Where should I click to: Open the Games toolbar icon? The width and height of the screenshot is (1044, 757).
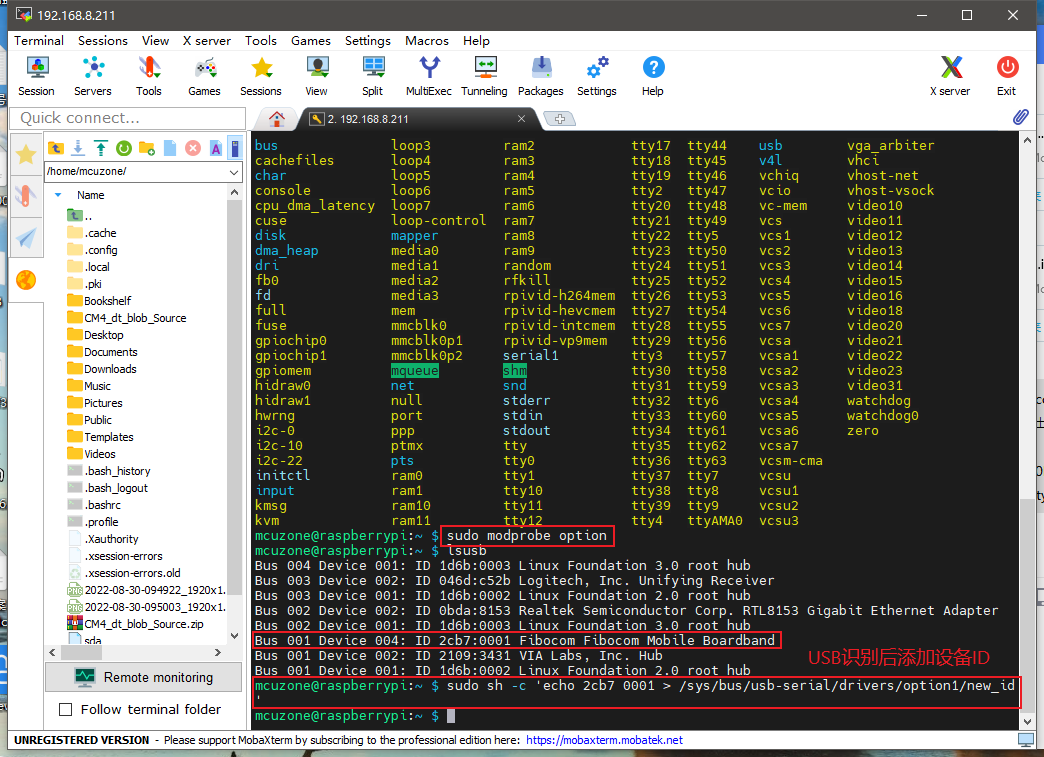(204, 77)
